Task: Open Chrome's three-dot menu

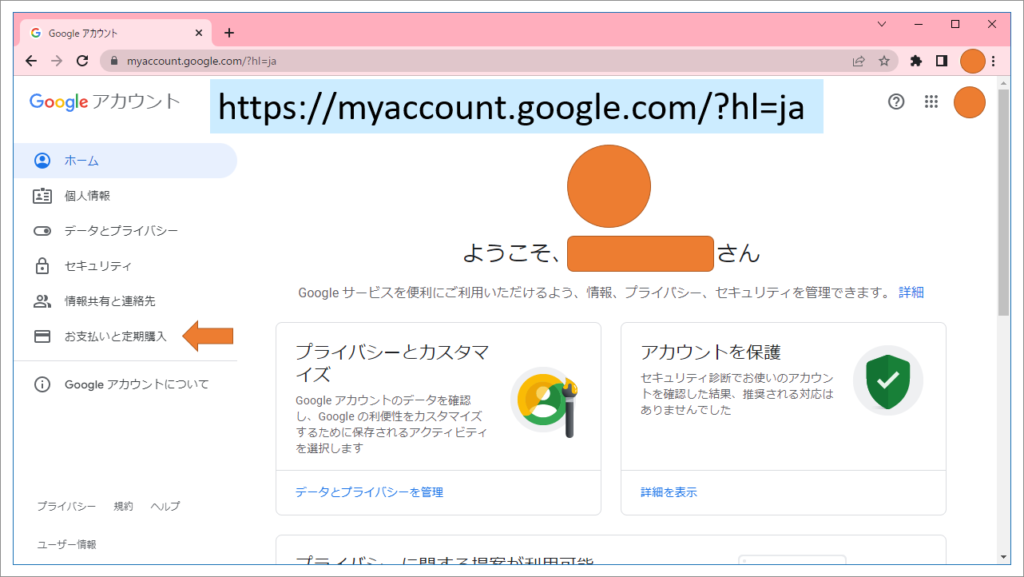Action: 993,61
